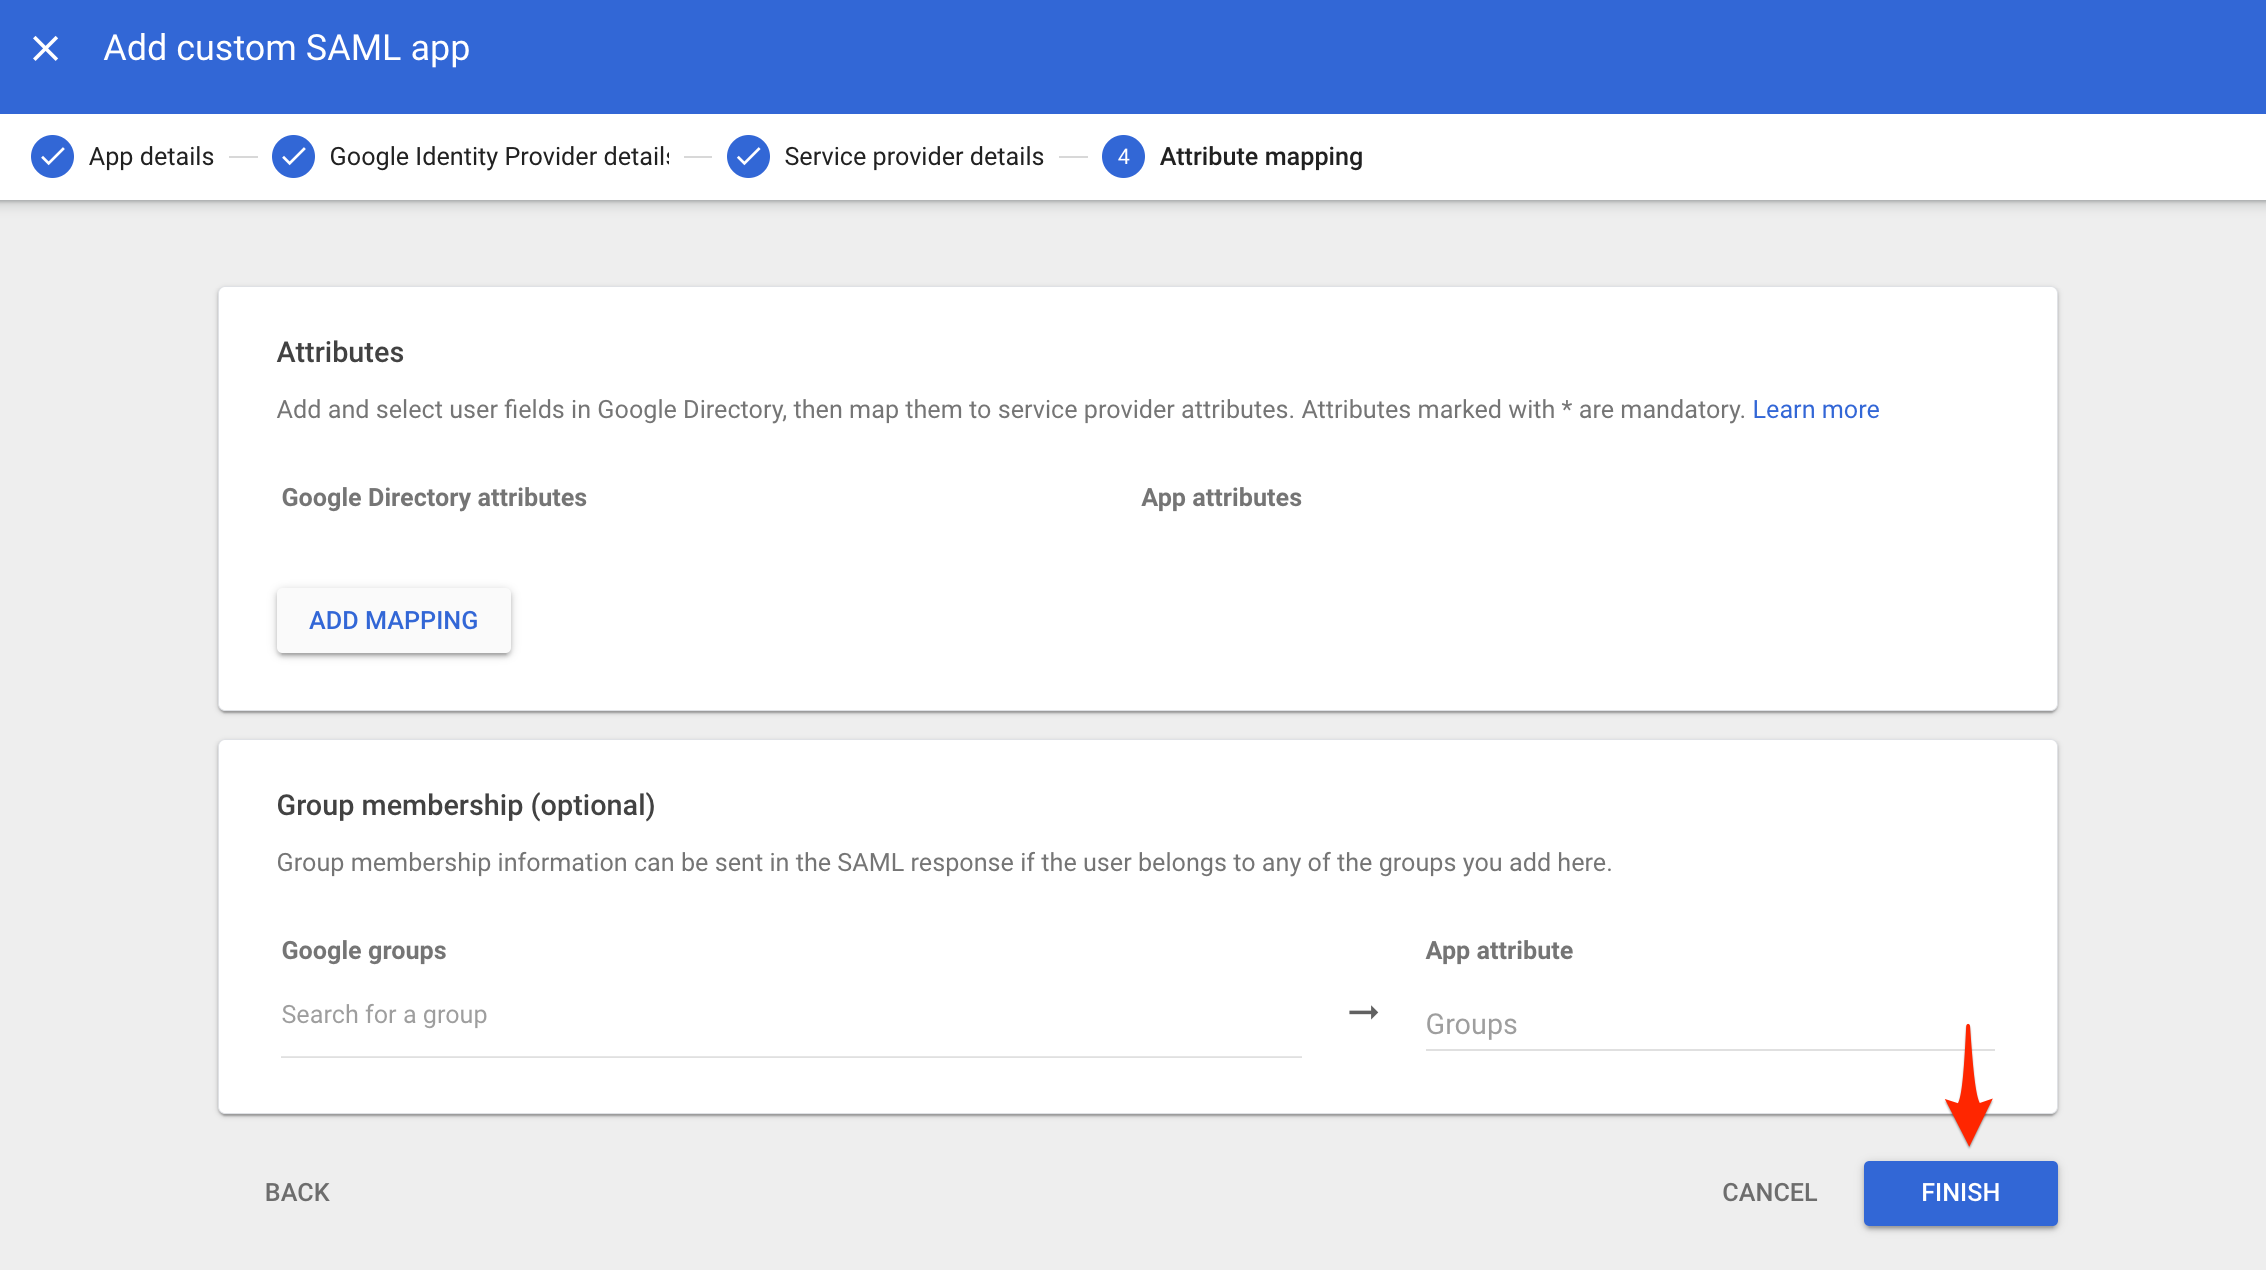This screenshot has height=1270, width=2266.
Task: Click the Google groups label
Action: [364, 951]
